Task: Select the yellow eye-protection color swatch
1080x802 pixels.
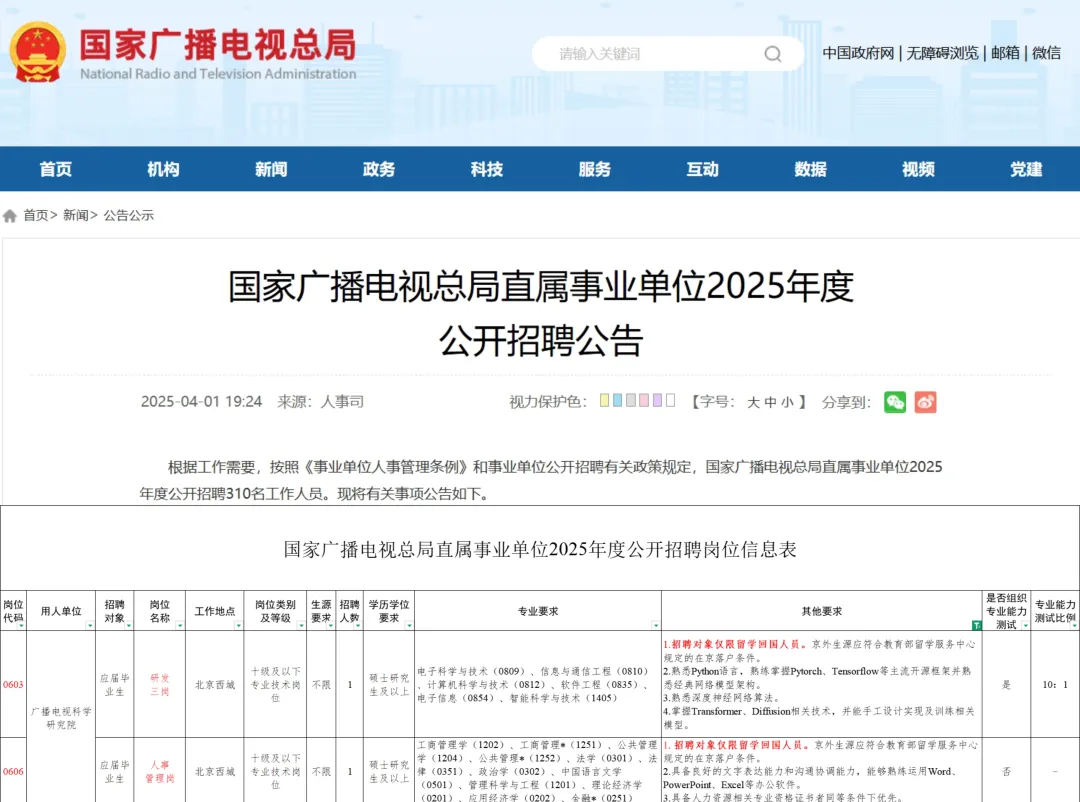Action: point(605,402)
